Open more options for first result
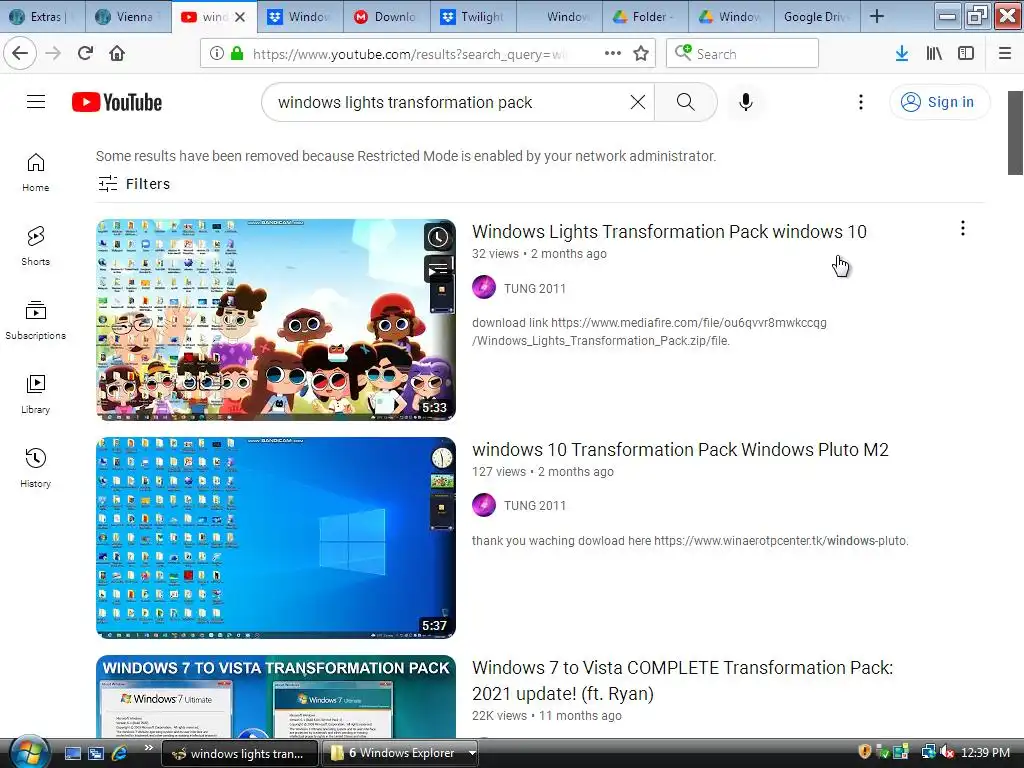The image size is (1024, 768). (963, 229)
